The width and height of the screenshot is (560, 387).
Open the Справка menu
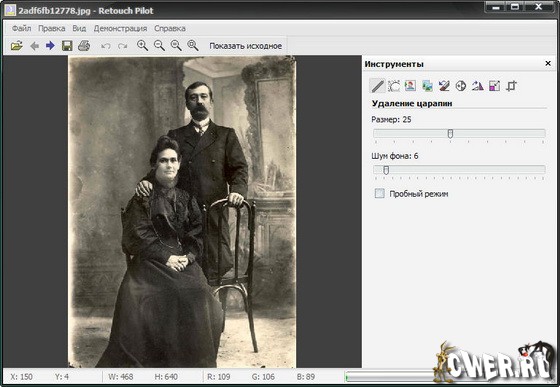pos(170,28)
